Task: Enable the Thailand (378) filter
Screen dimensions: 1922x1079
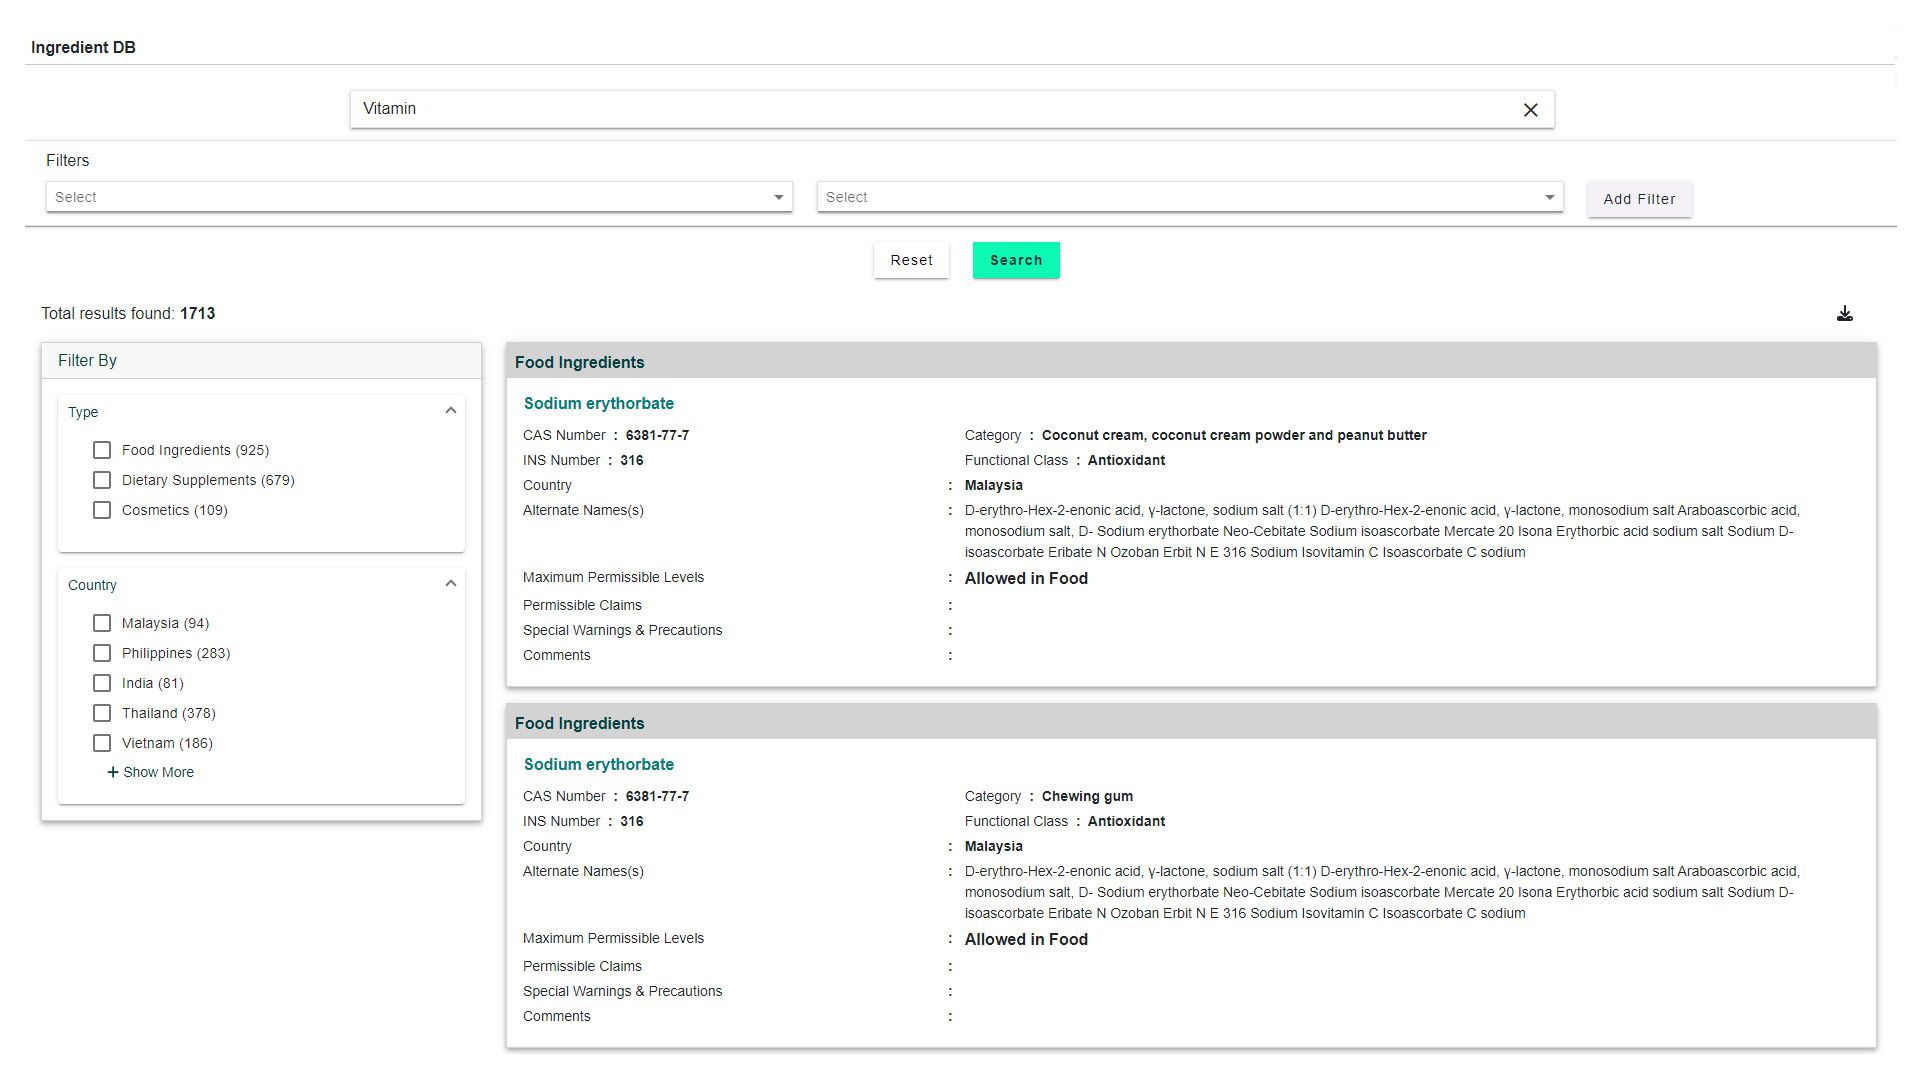Action: tap(101, 713)
